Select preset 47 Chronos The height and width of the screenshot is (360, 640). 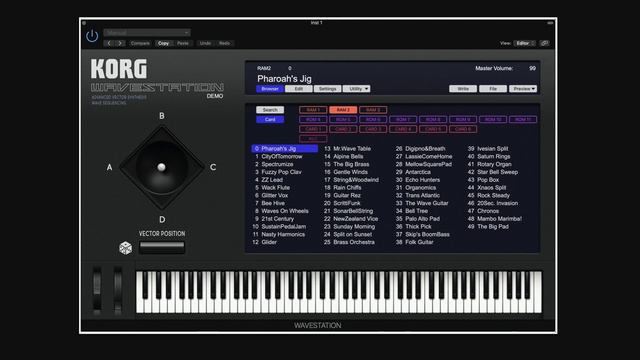(484, 211)
